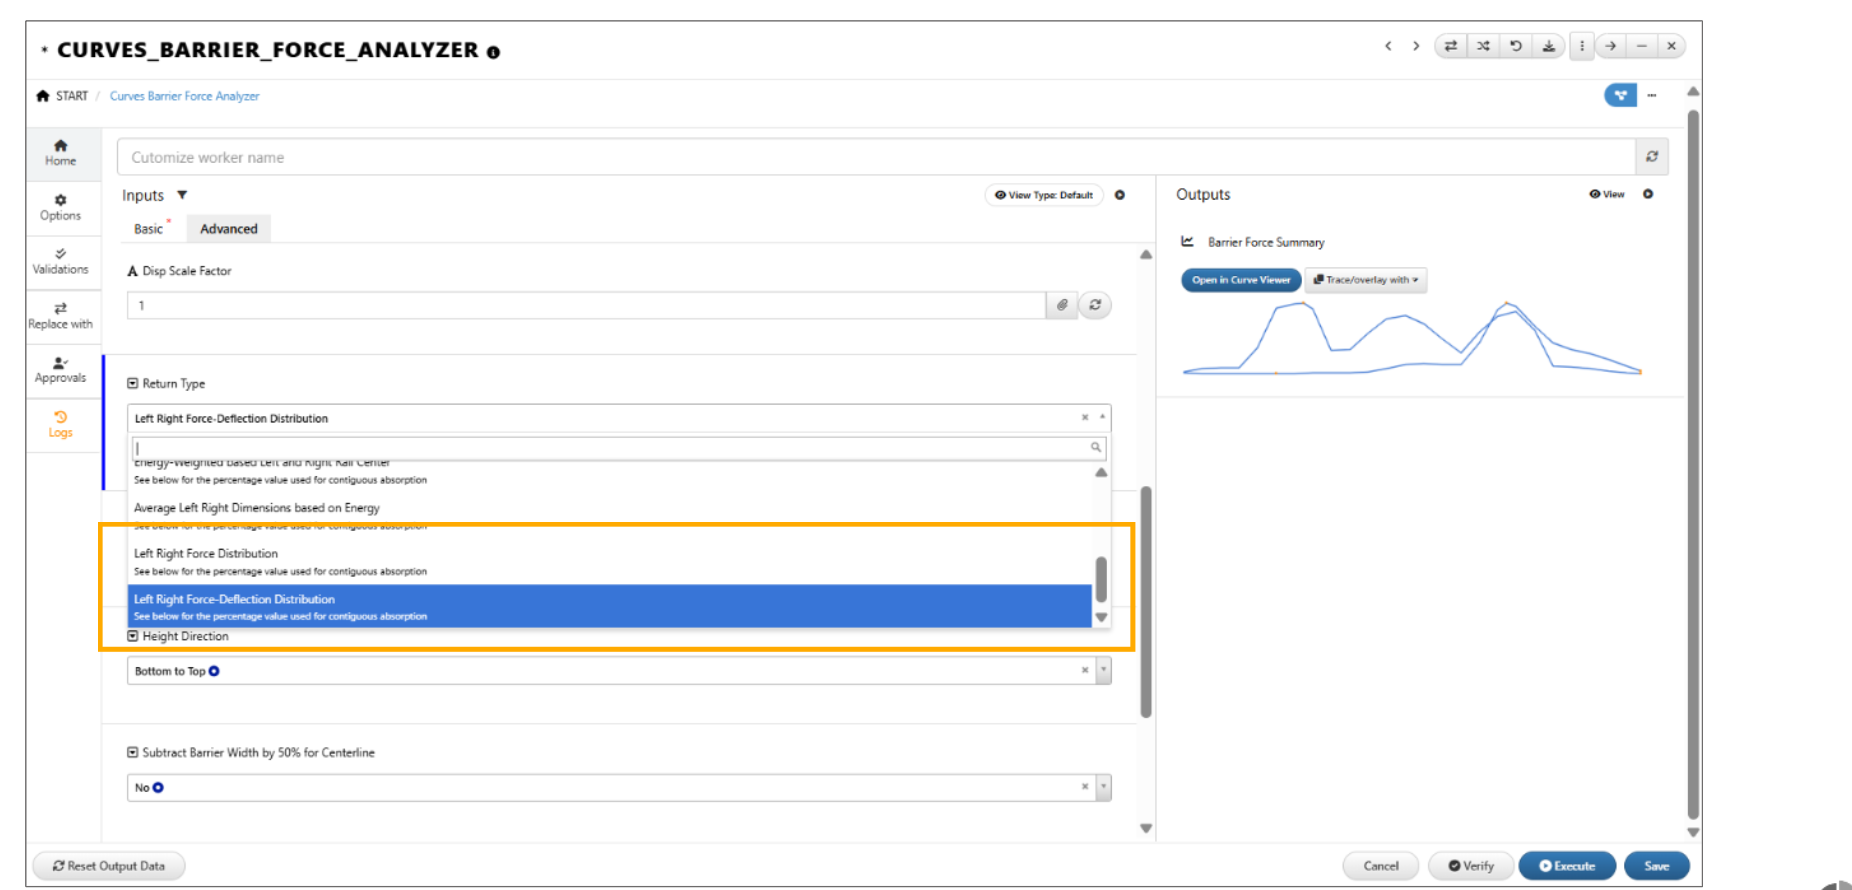The width and height of the screenshot is (1852, 890).
Task: Expand the Height Direction dropdown
Action: [x=1103, y=671]
